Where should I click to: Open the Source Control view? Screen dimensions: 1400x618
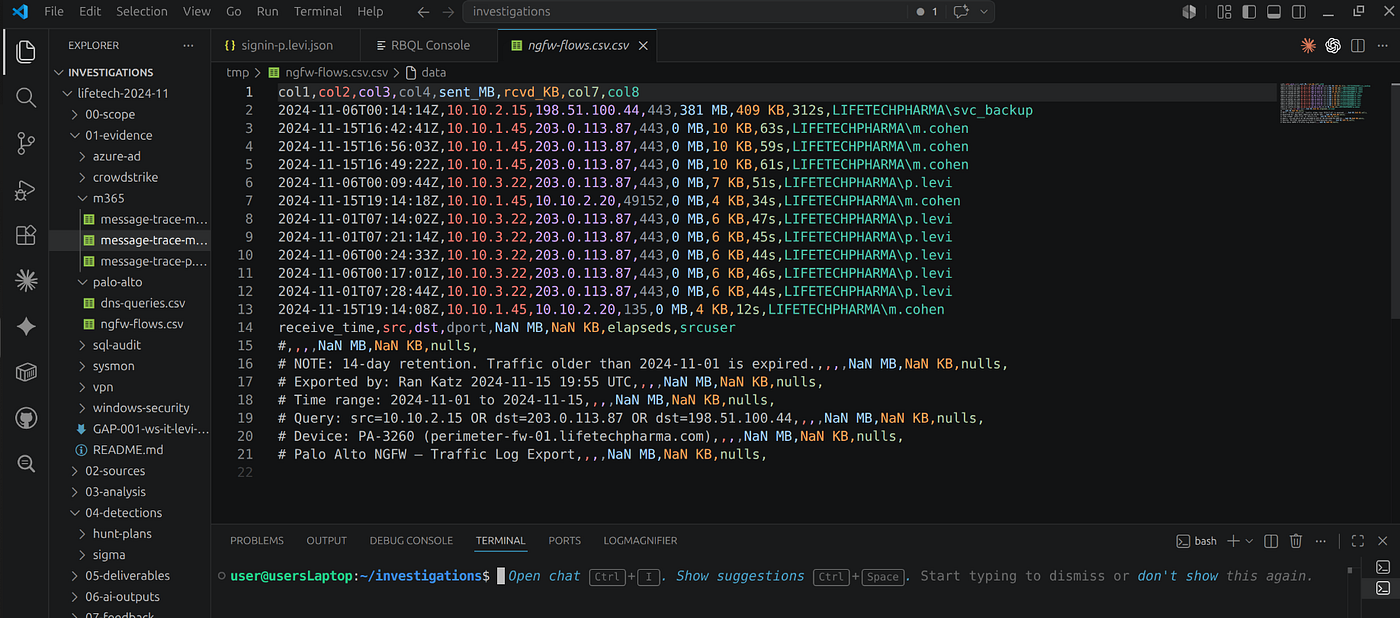click(26, 143)
